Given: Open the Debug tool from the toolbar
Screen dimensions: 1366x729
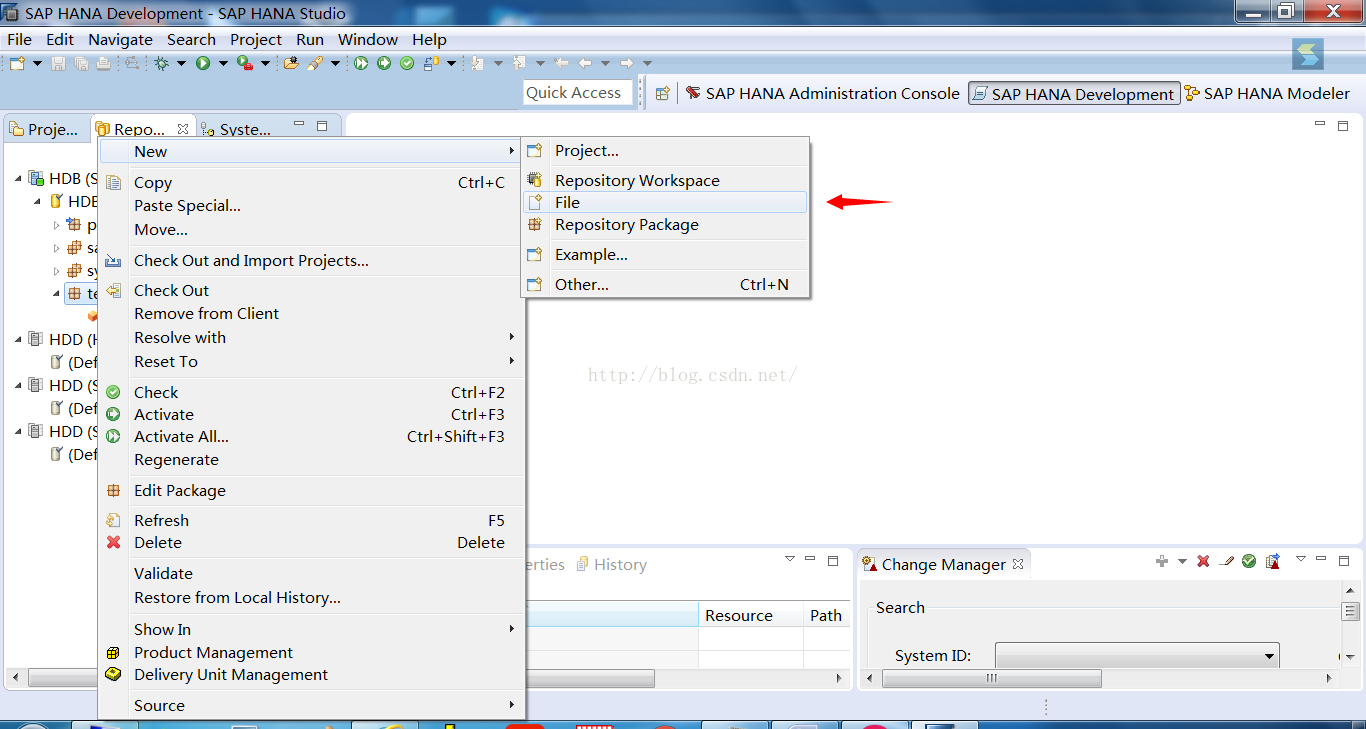Looking at the screenshot, I should point(160,63).
